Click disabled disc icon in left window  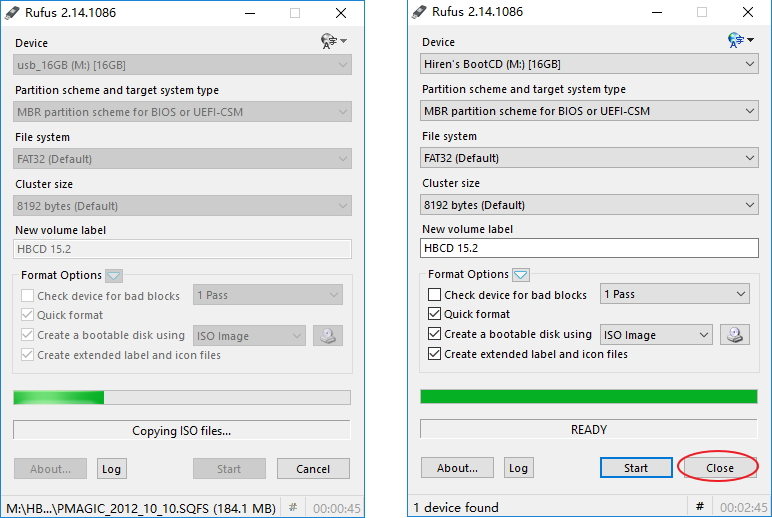[328, 336]
